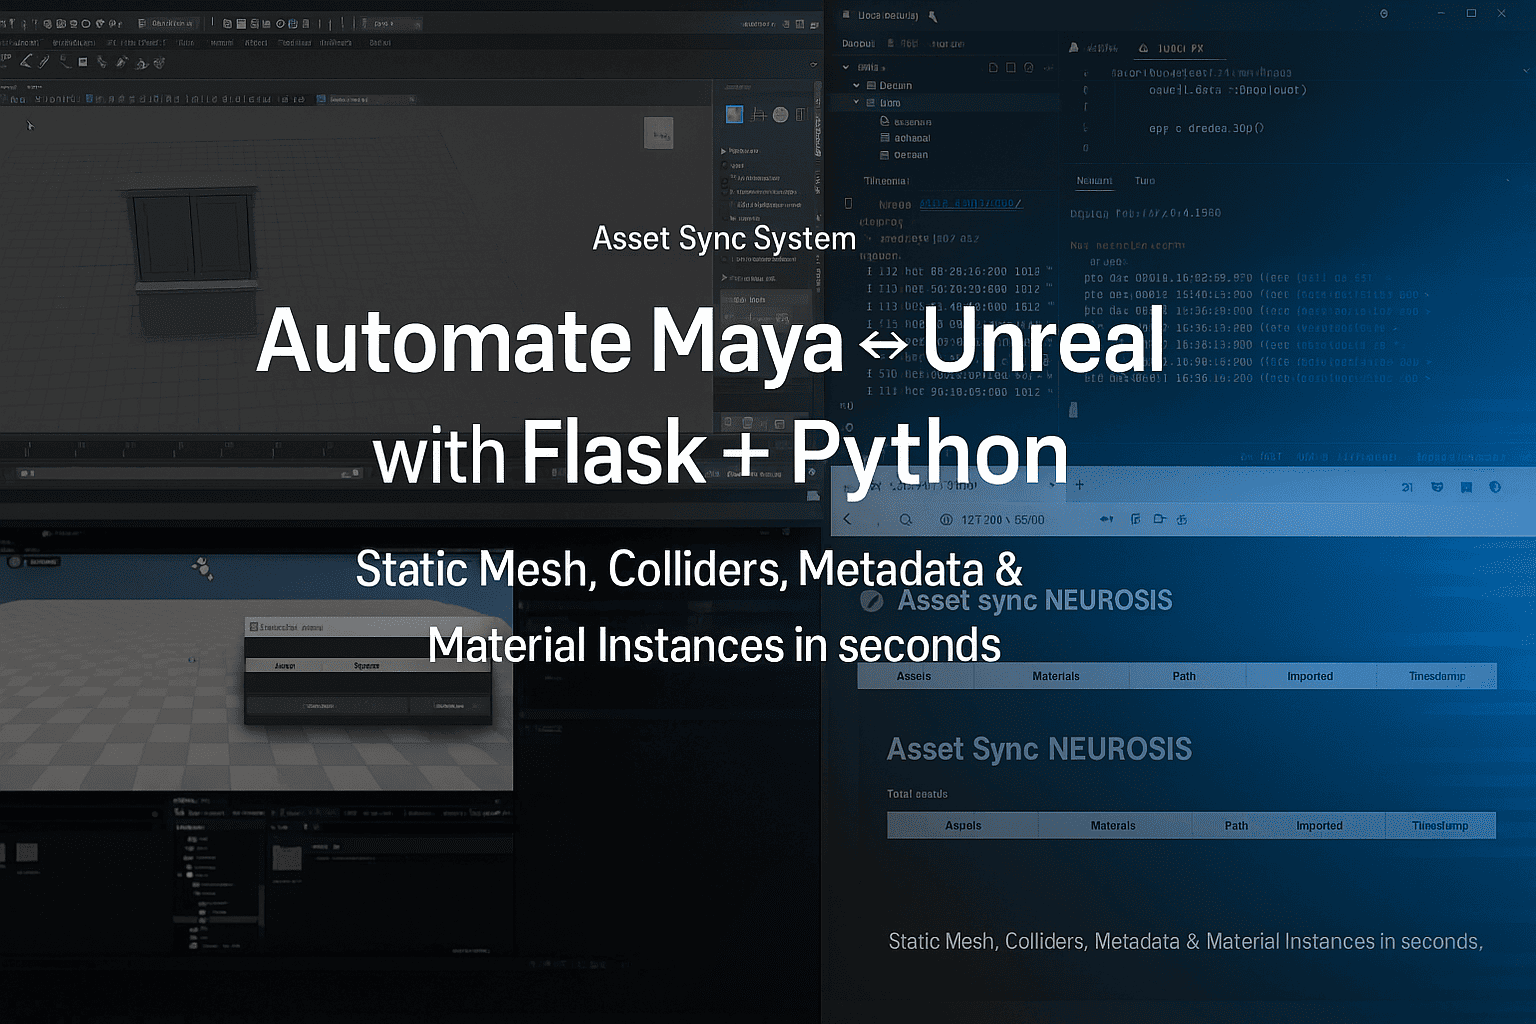Click the Refresh Explorer icon in the code editor

click(x=1029, y=67)
